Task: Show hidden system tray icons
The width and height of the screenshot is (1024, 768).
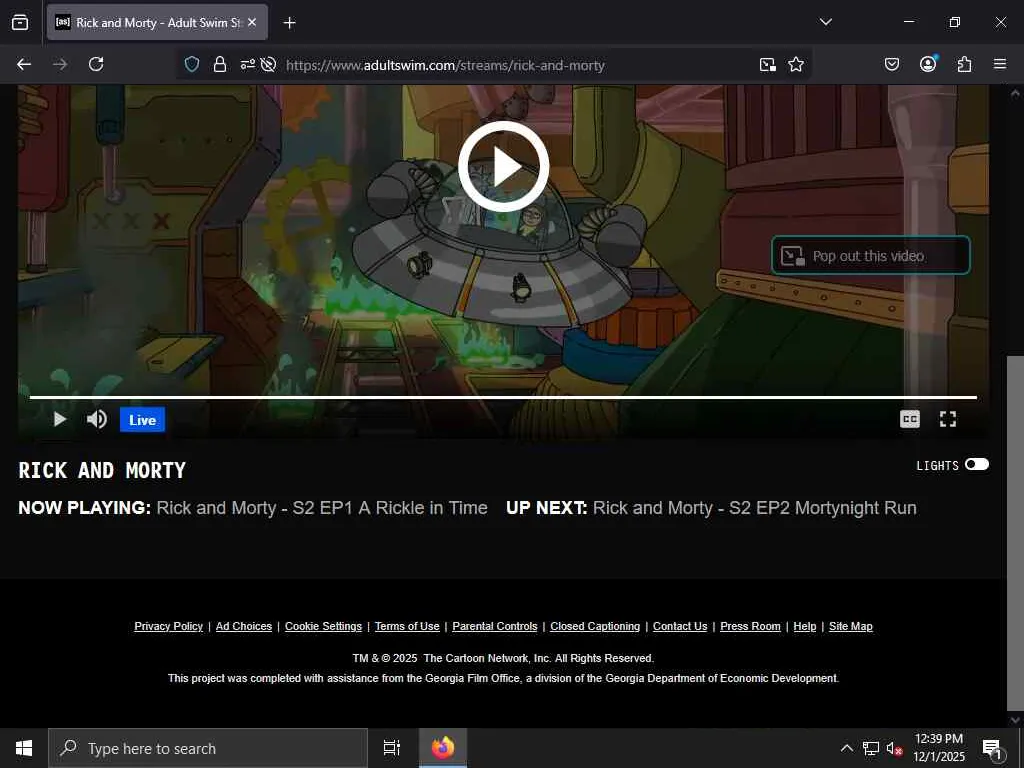Action: [846, 748]
